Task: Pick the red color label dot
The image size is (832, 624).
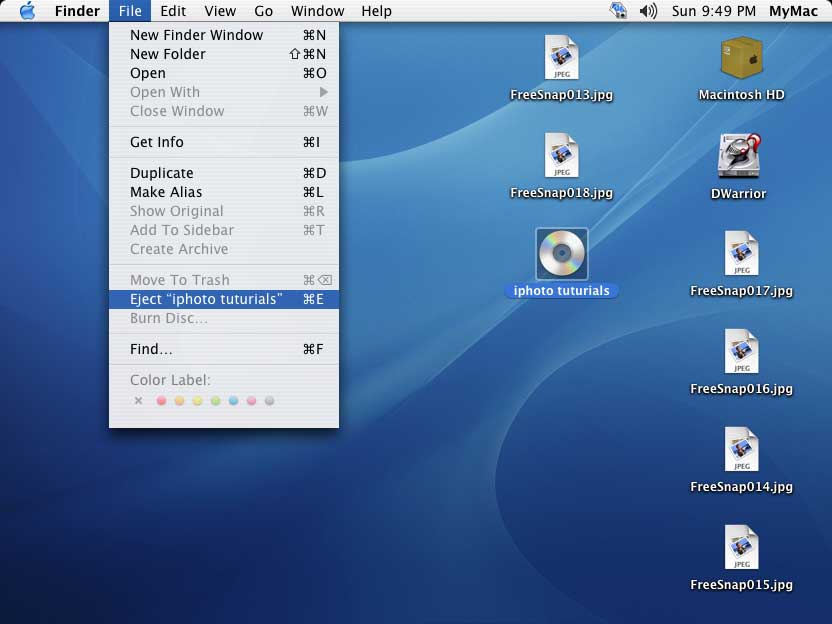Action: click(161, 401)
